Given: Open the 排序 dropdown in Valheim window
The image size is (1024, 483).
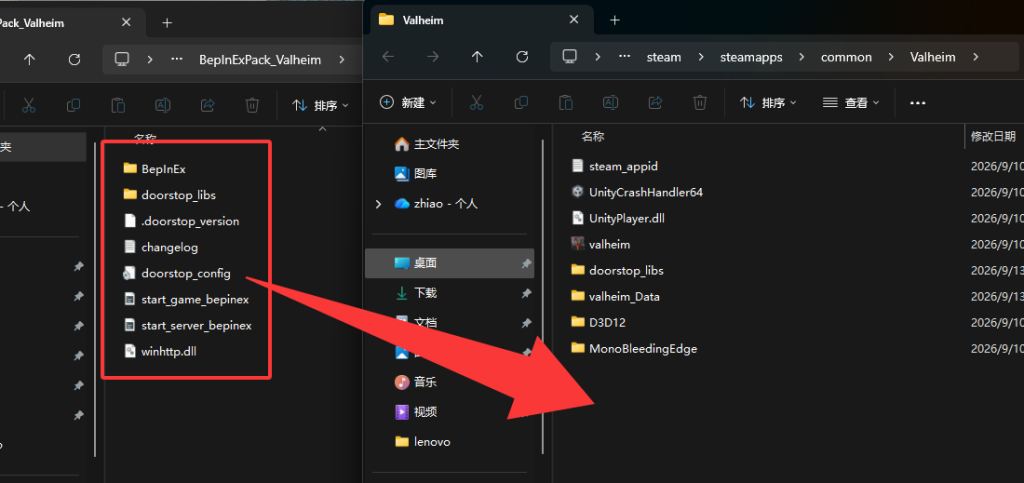Looking at the screenshot, I should [x=768, y=102].
